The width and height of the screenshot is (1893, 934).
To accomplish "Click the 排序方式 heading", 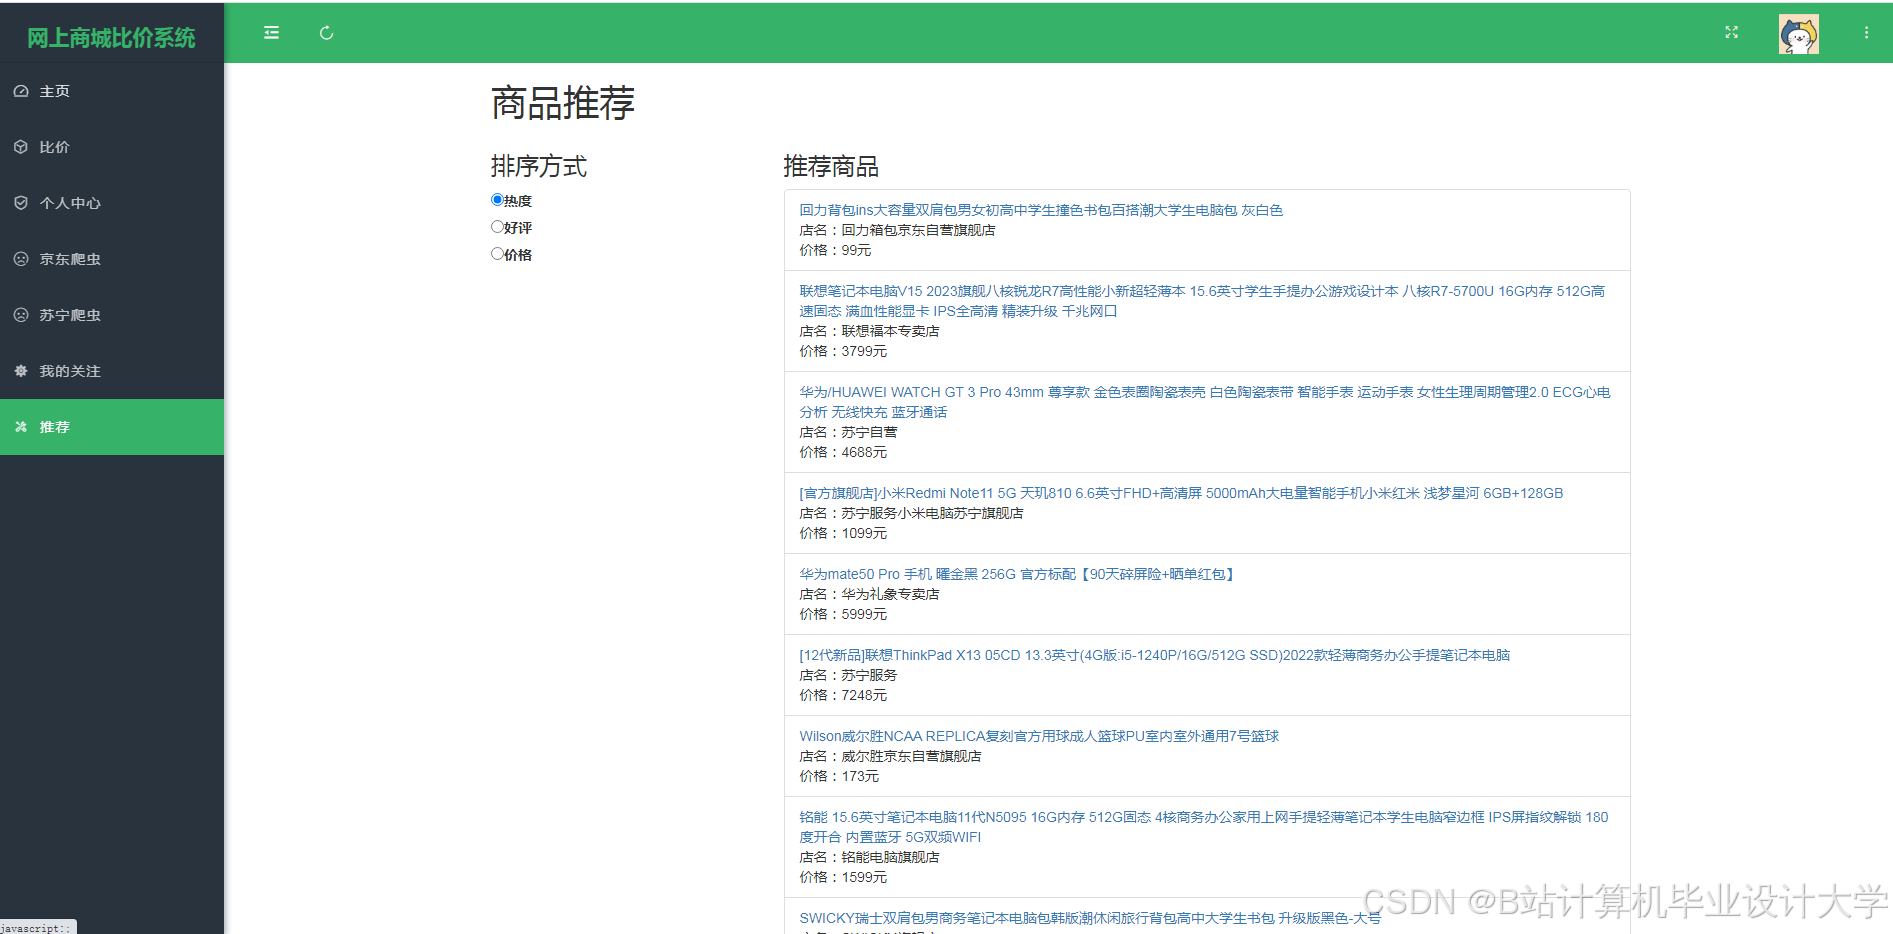I will (x=539, y=166).
